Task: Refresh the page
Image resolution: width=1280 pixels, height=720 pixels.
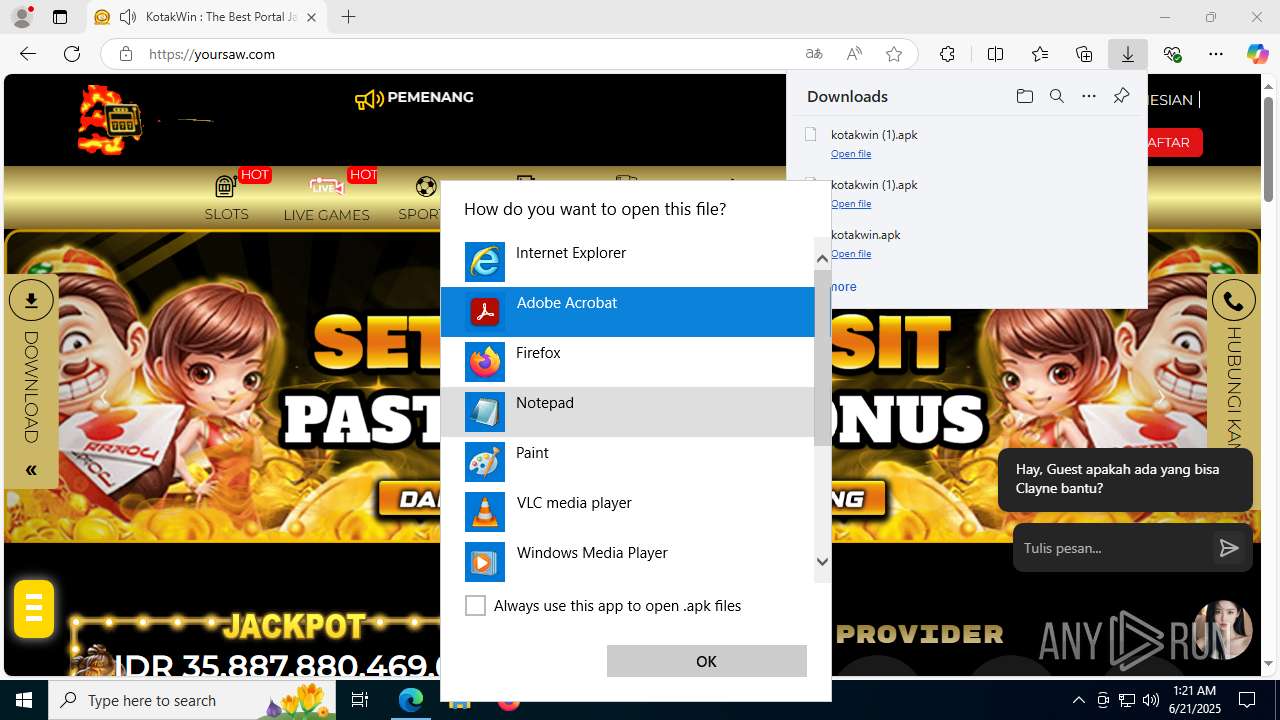Action: 72,54
